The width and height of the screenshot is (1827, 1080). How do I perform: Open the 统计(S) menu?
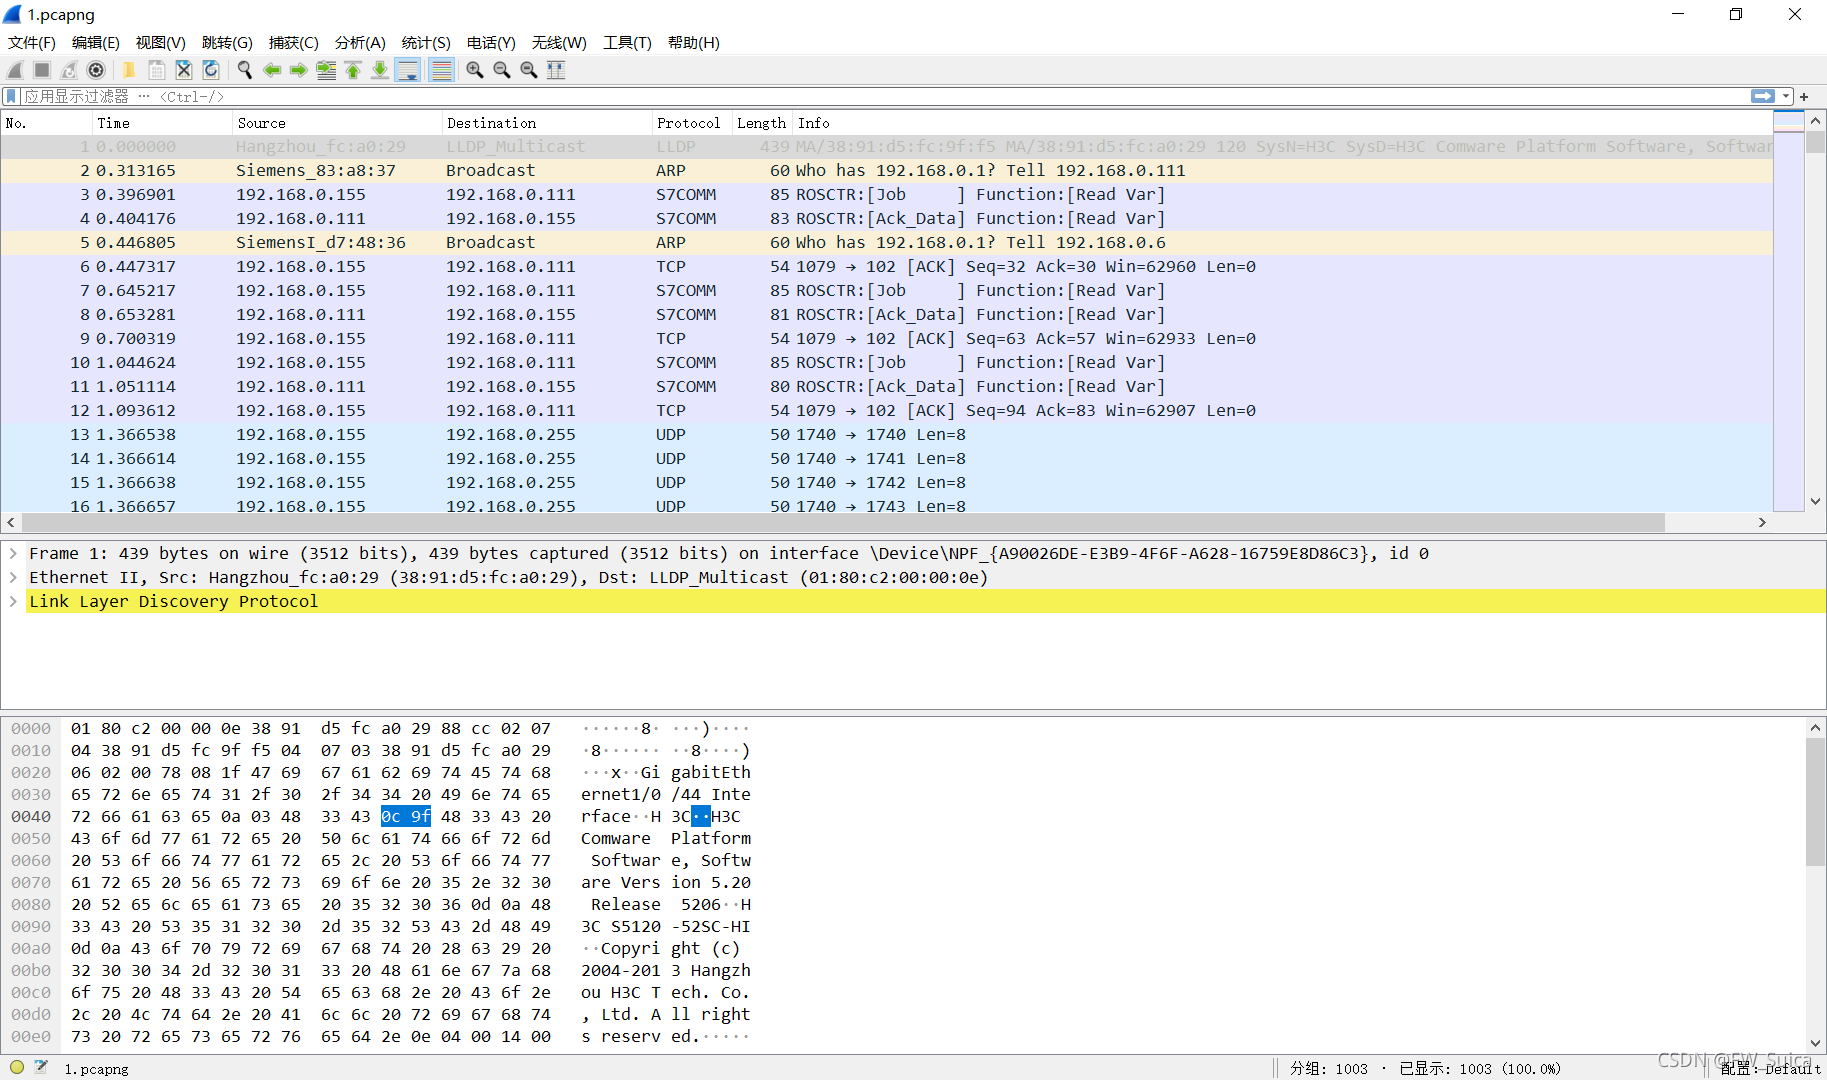tap(426, 42)
